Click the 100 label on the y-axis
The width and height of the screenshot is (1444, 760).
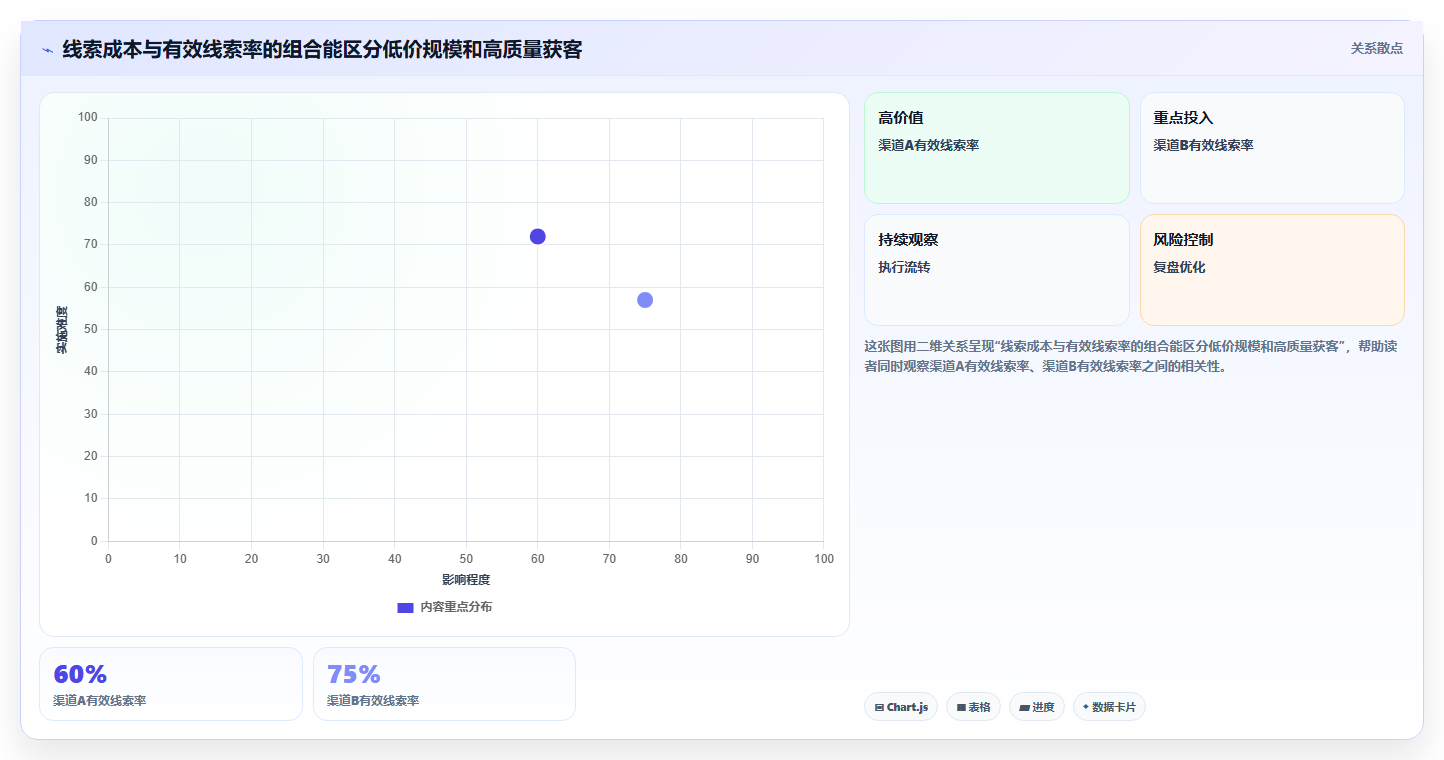click(x=88, y=118)
